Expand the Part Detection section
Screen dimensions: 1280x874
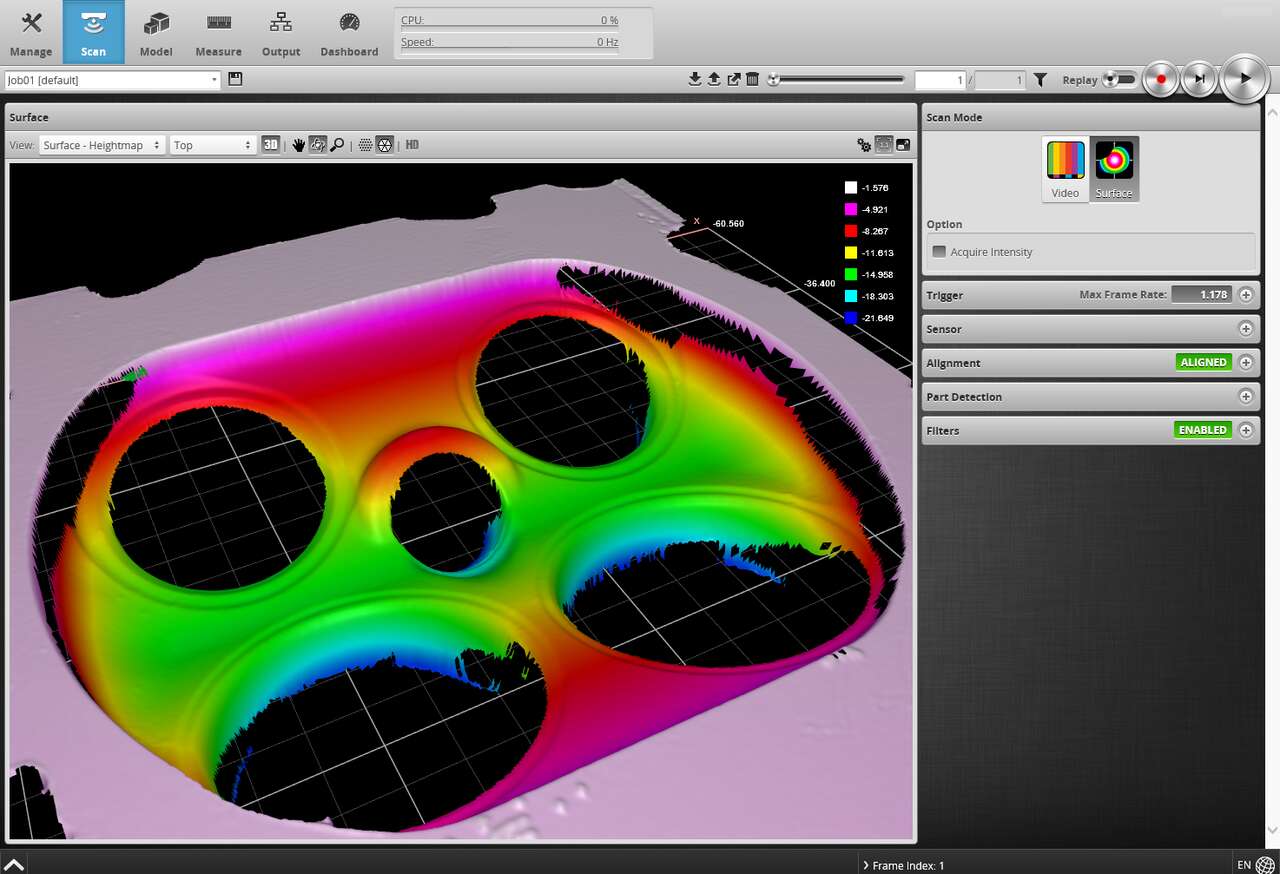click(x=1245, y=397)
